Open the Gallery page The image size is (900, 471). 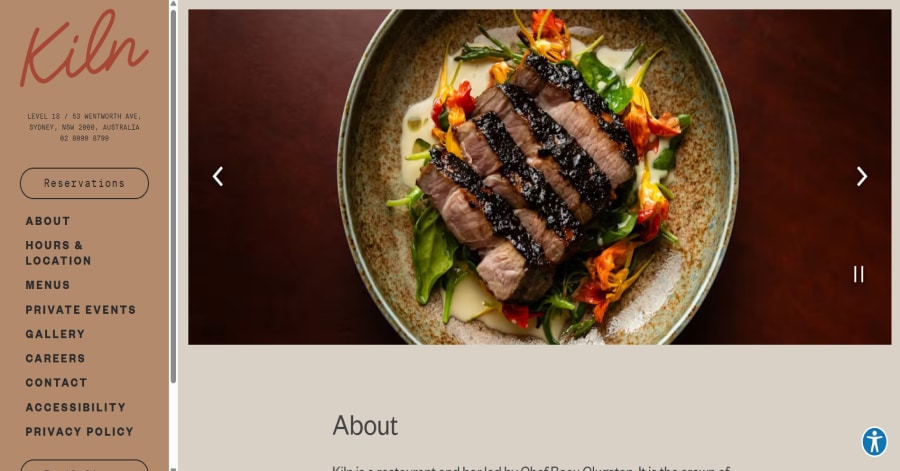coord(55,334)
